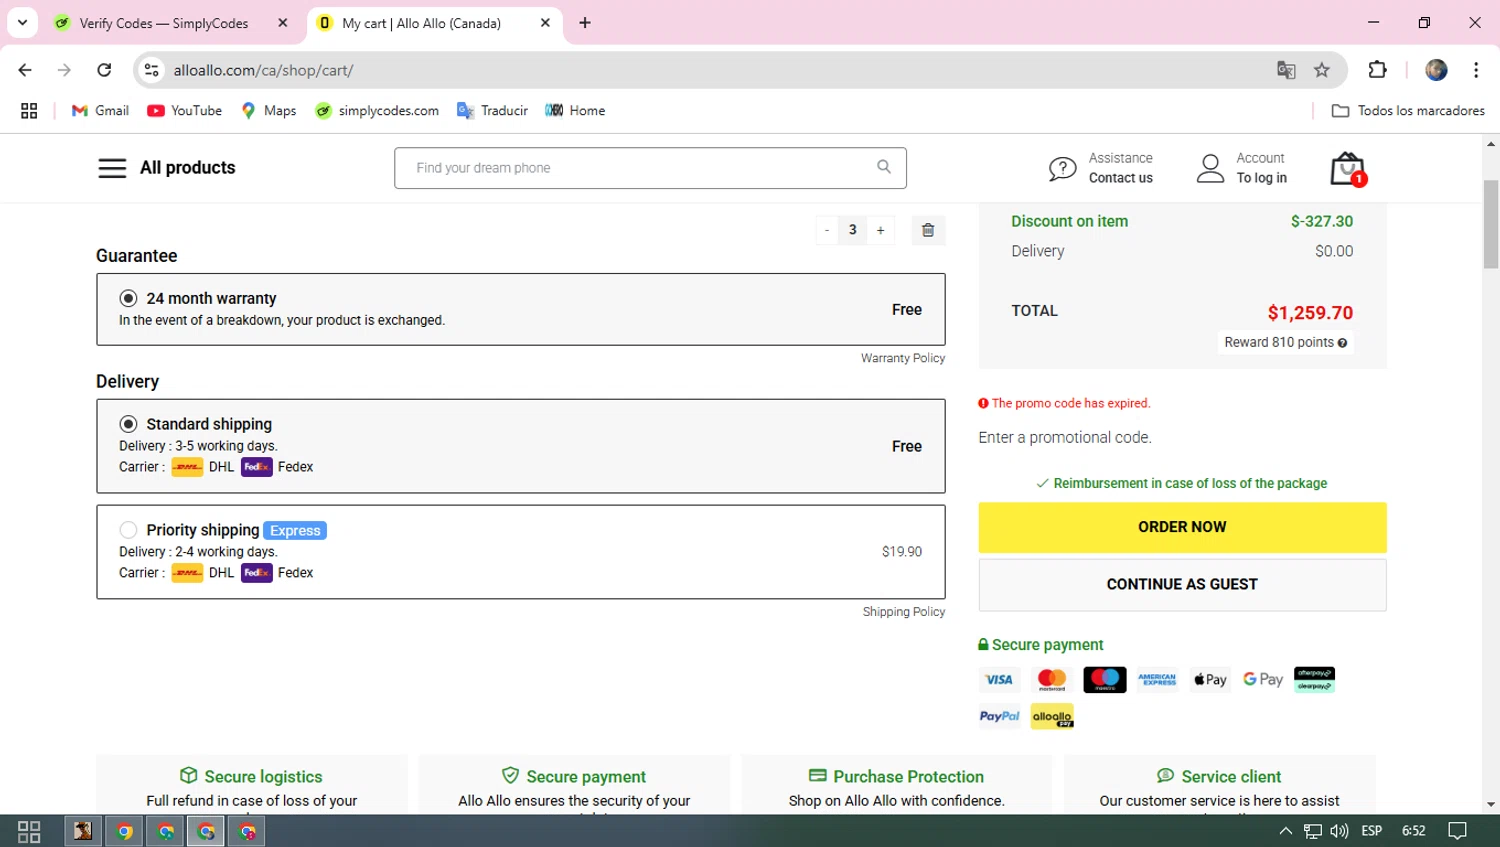Click the browser translate page icon
The width and height of the screenshot is (1500, 847).
click(1286, 70)
